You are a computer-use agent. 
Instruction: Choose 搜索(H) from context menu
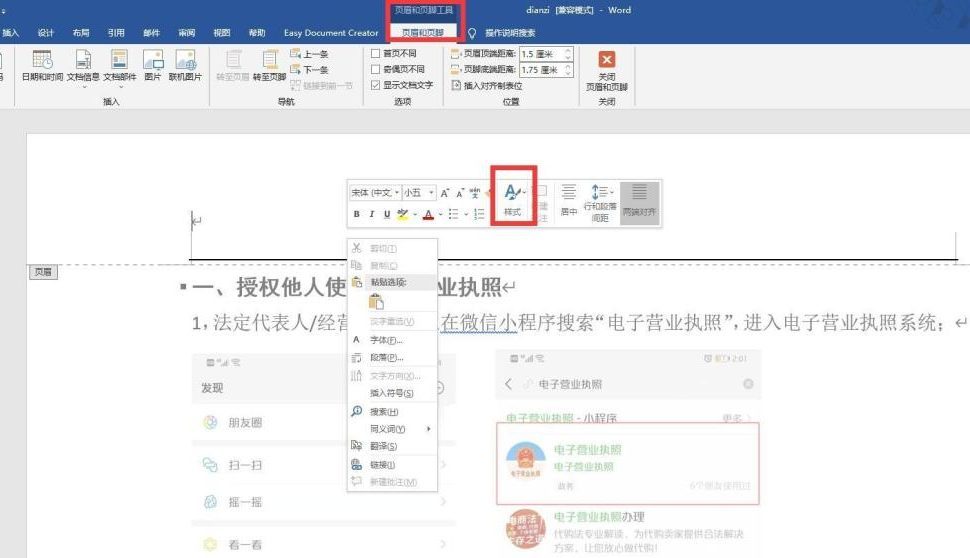392,411
